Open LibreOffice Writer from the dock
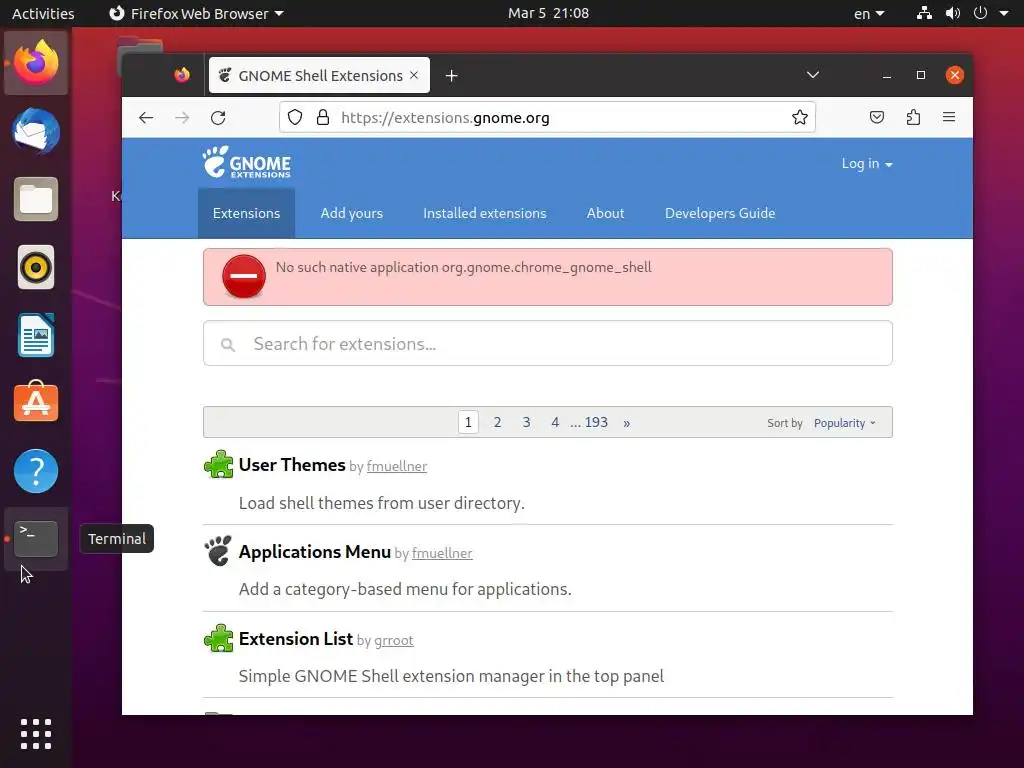This screenshot has width=1024, height=768. pos(36,335)
